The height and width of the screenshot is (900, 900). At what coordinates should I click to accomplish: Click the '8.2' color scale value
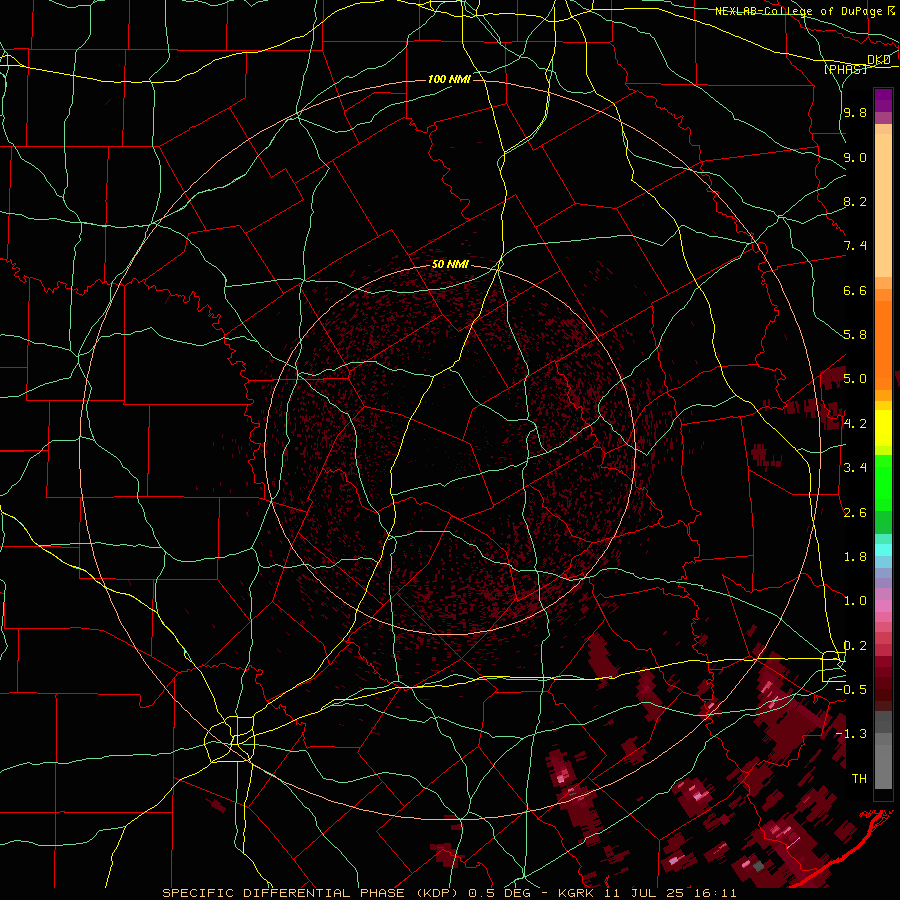855,201
